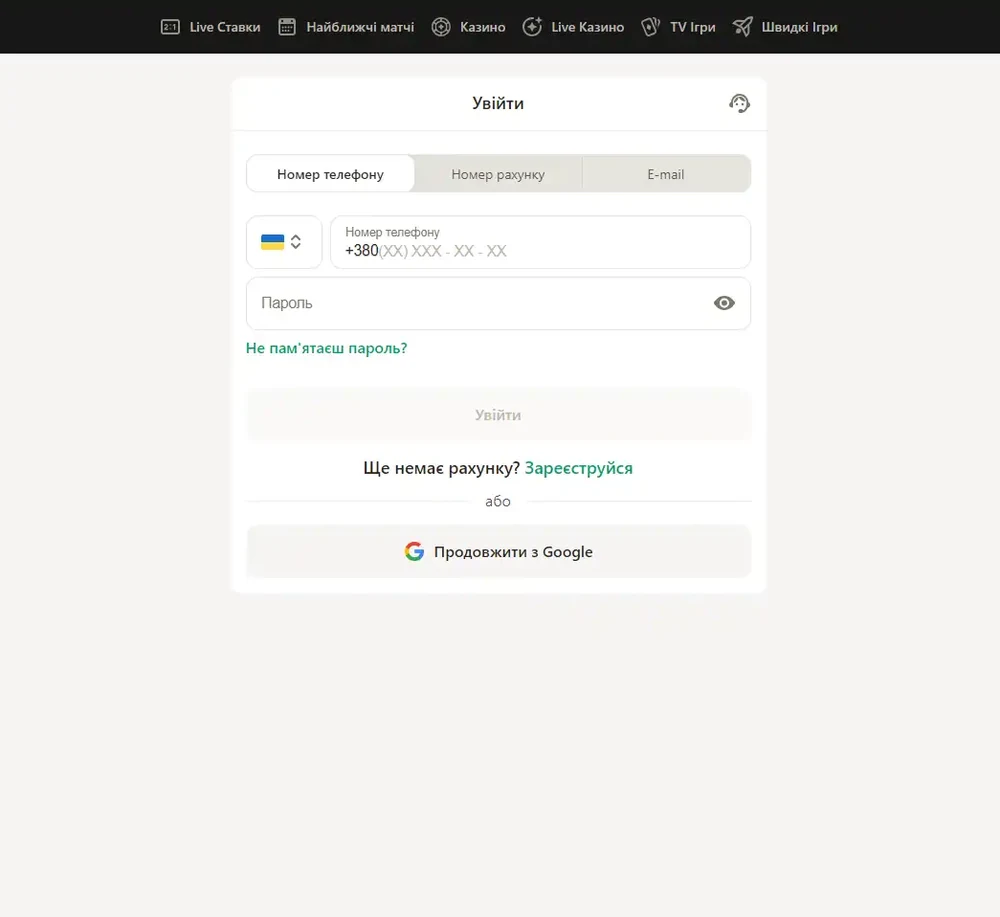Click the Швидкі Ігри rocket icon
Screen dimensions: 1000x917
pos(742,27)
